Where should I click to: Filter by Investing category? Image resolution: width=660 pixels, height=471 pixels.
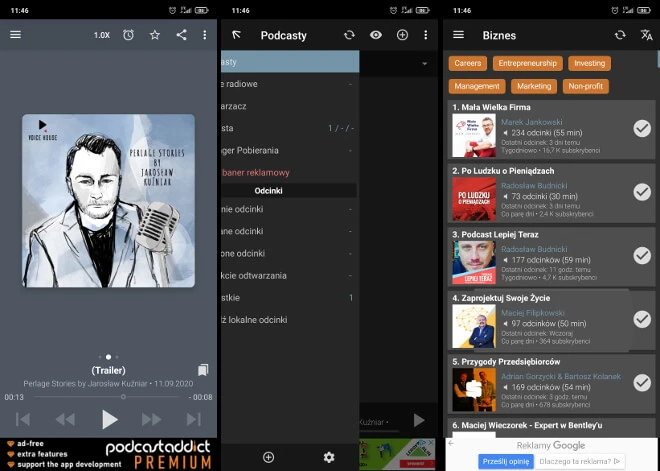coord(589,63)
